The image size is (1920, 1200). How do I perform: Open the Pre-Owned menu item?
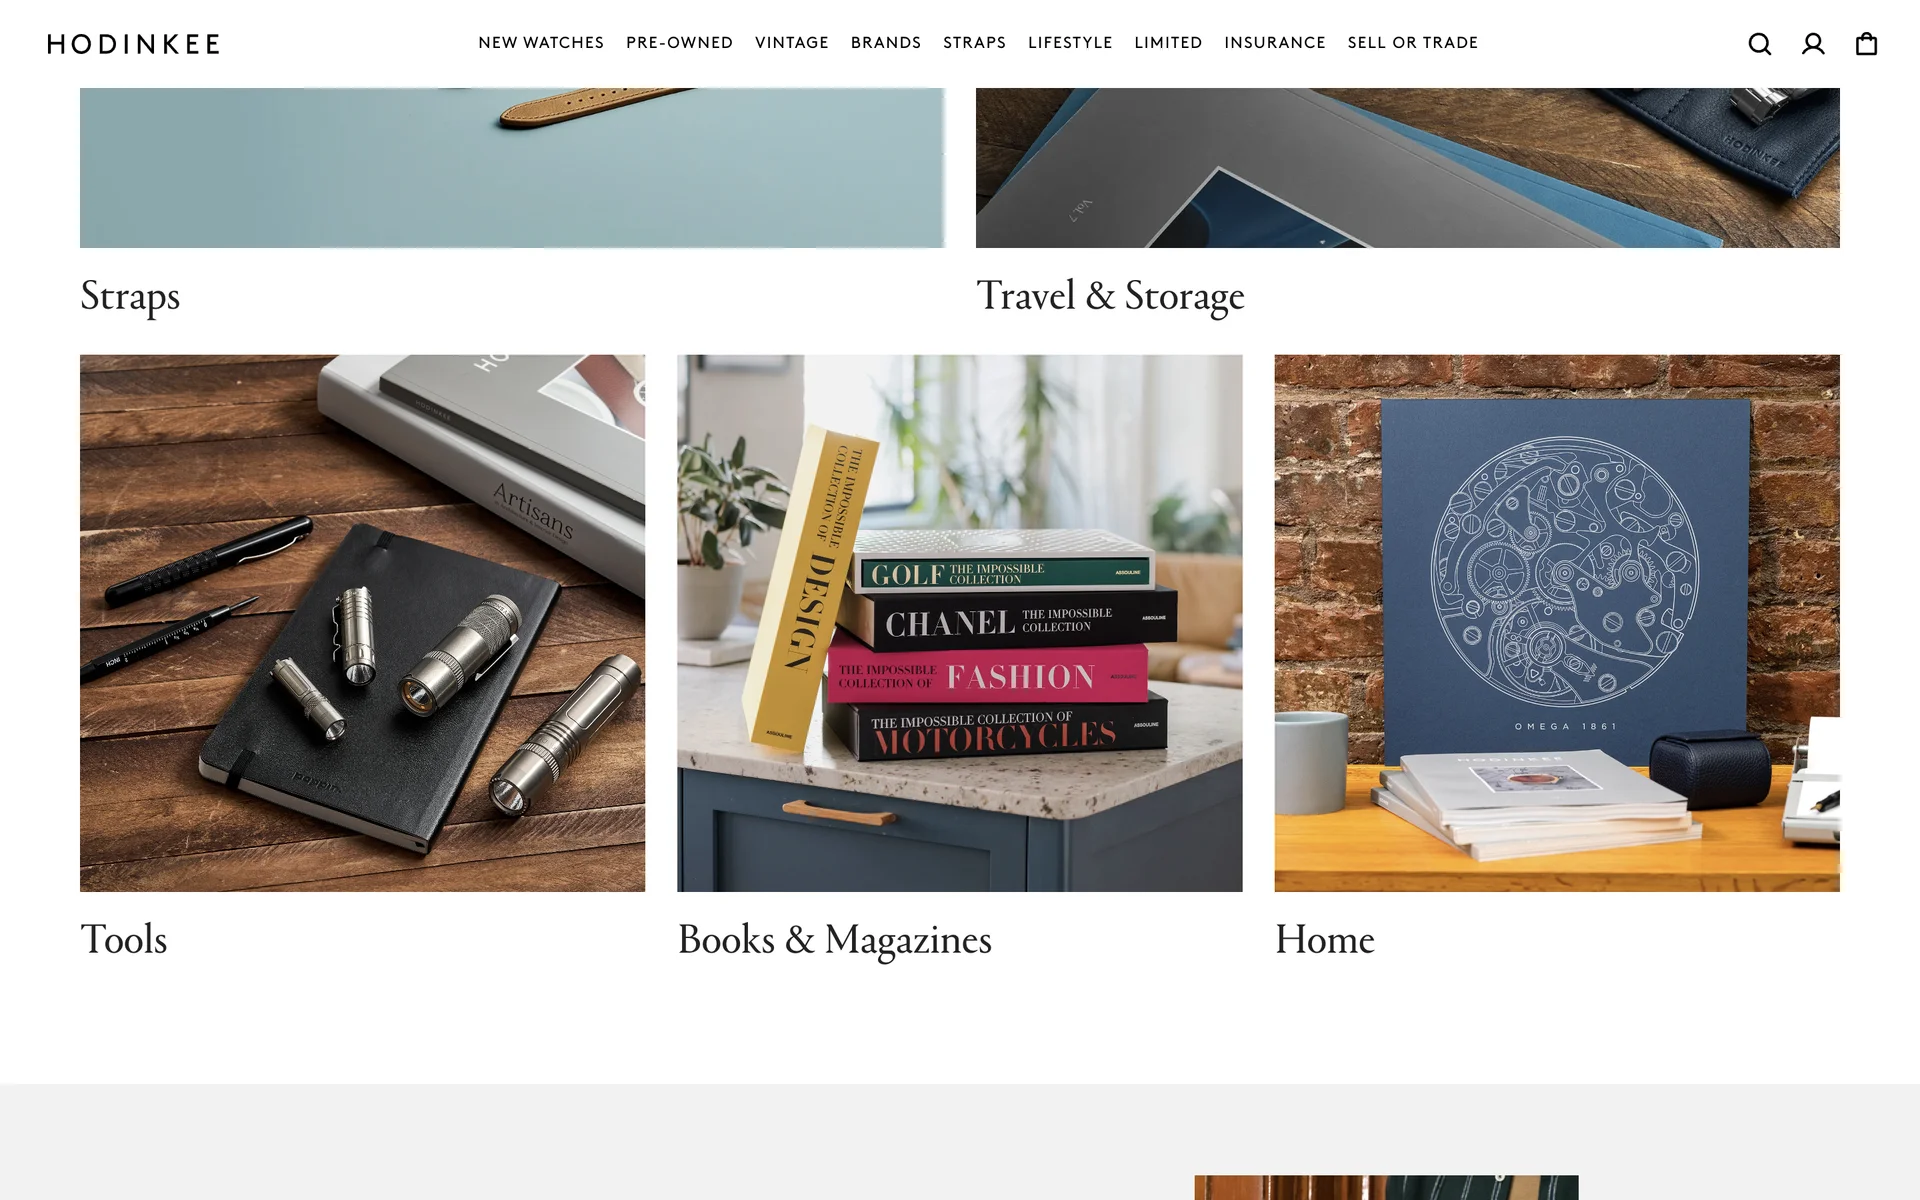tap(679, 43)
